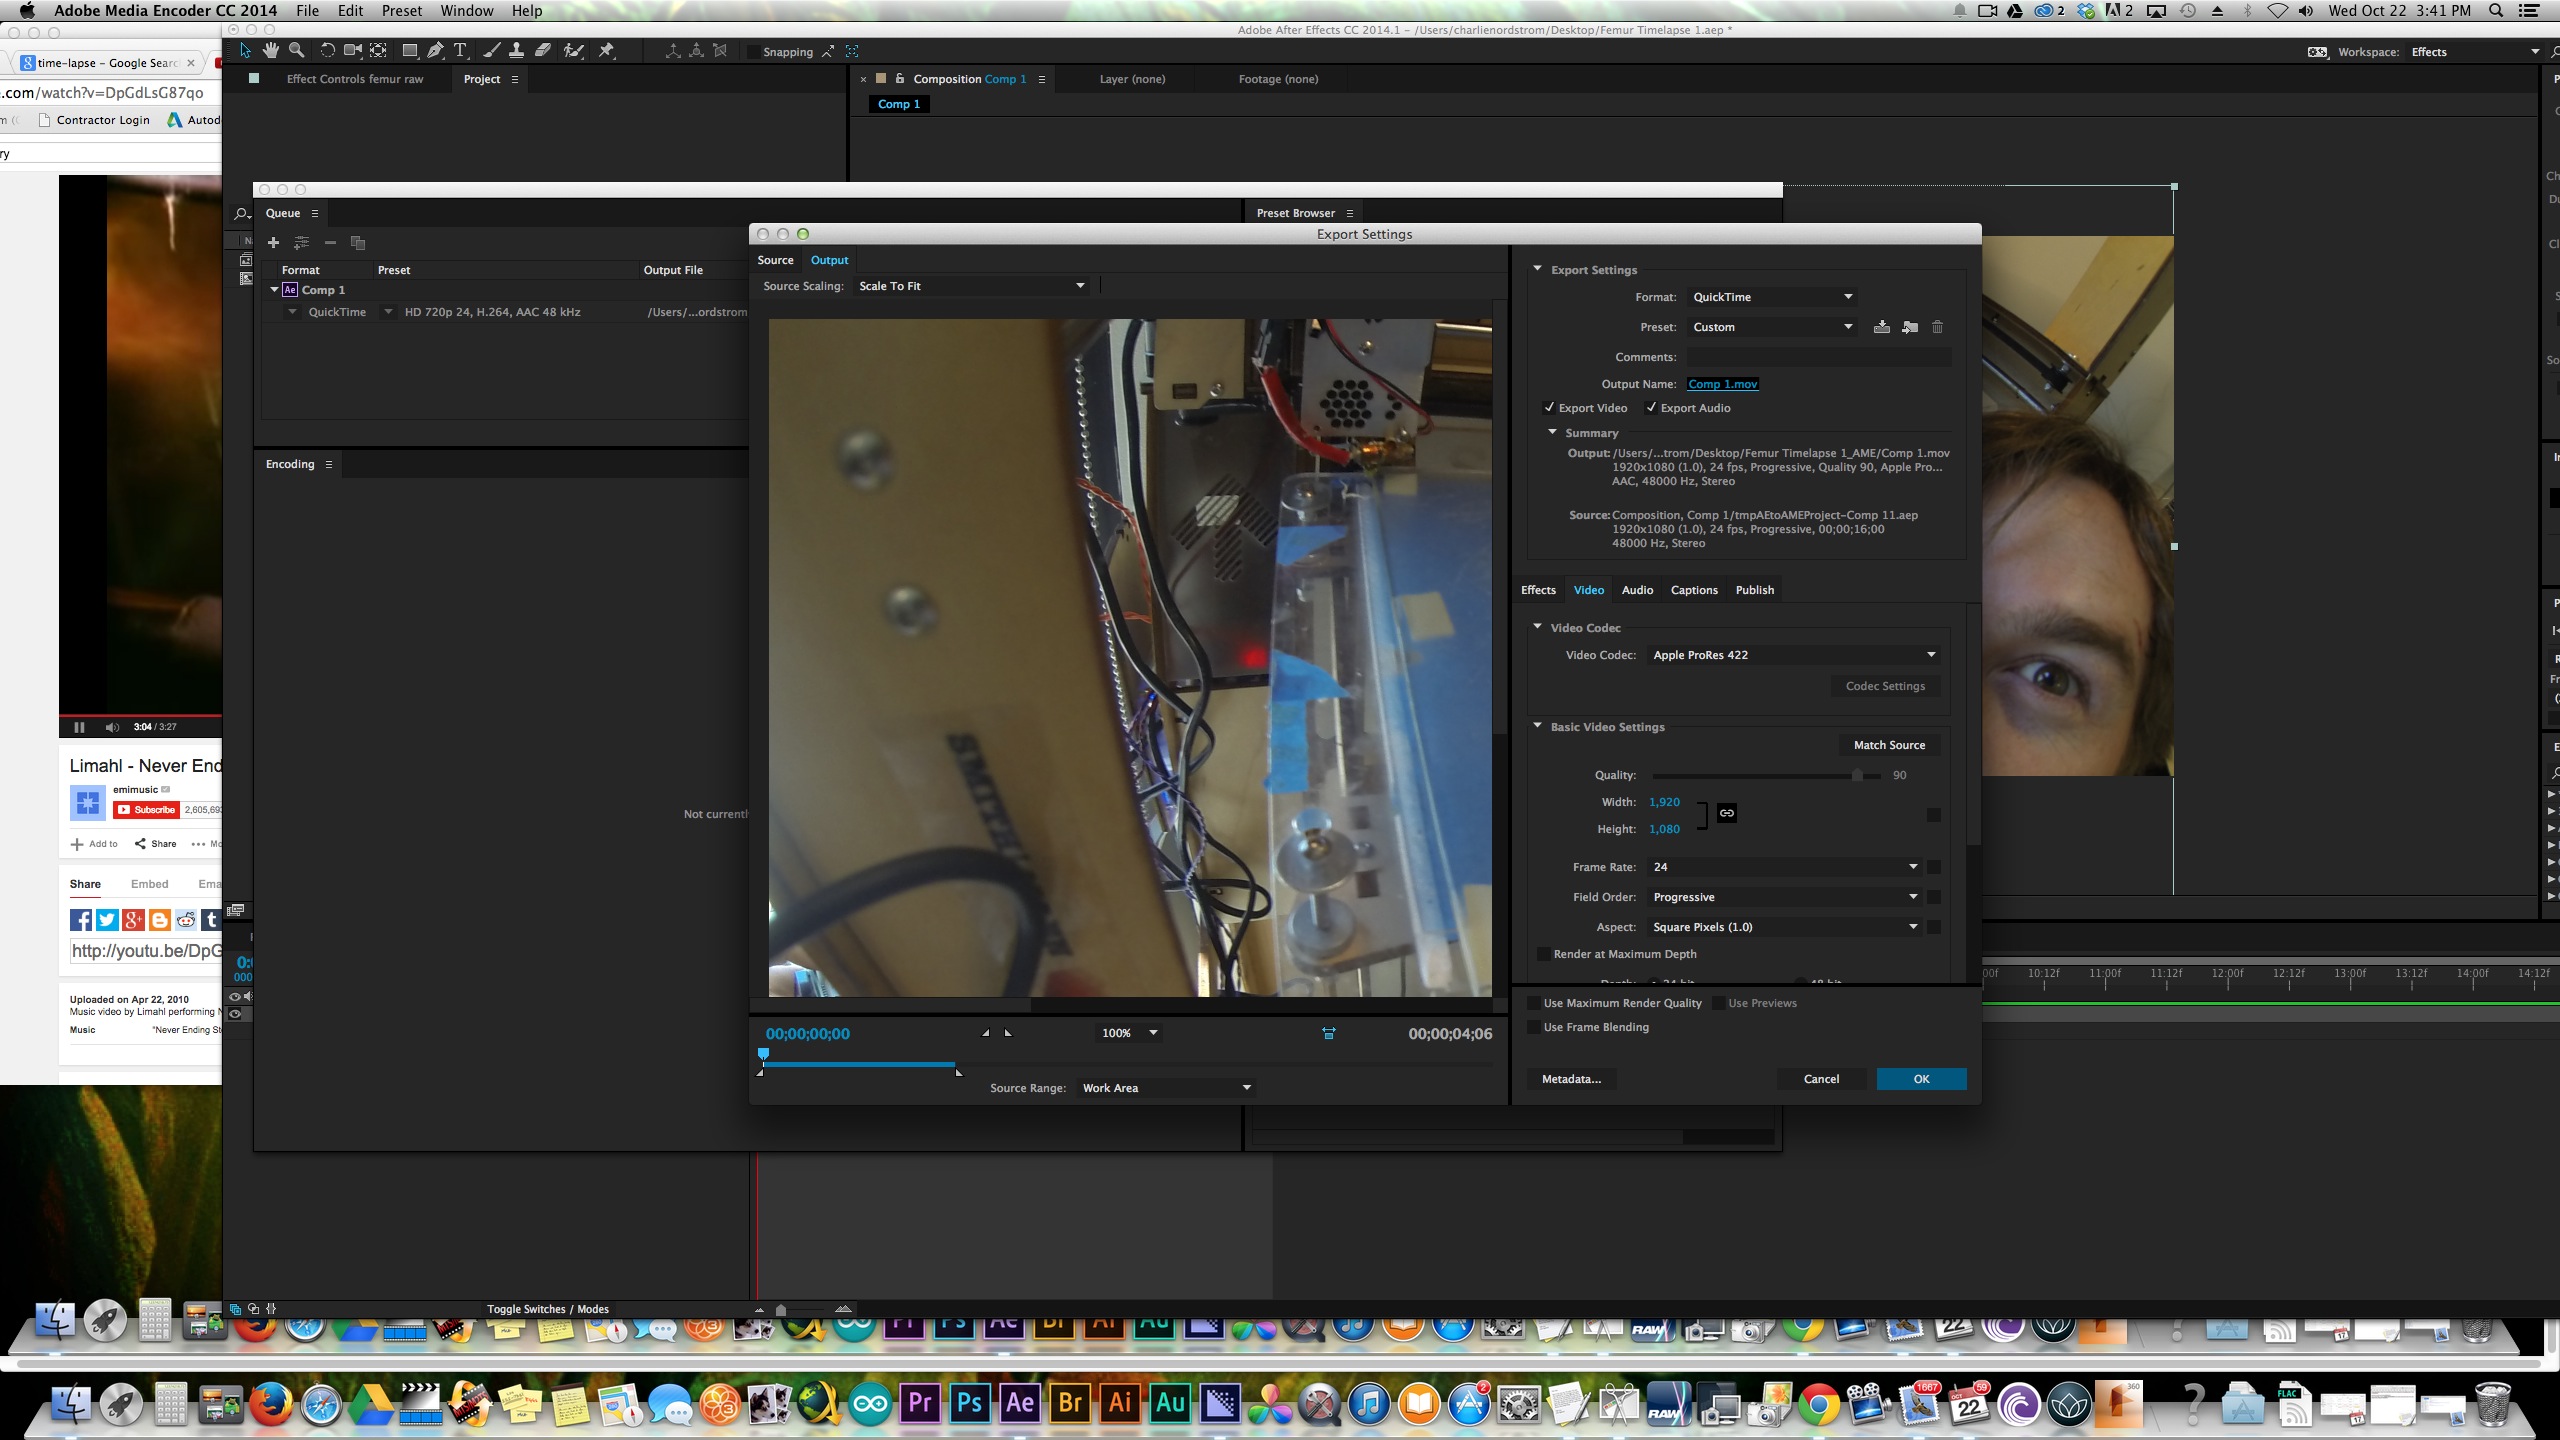The width and height of the screenshot is (2560, 1440).
Task: Open Premiere Pro from the Dock
Action: (x=920, y=1403)
